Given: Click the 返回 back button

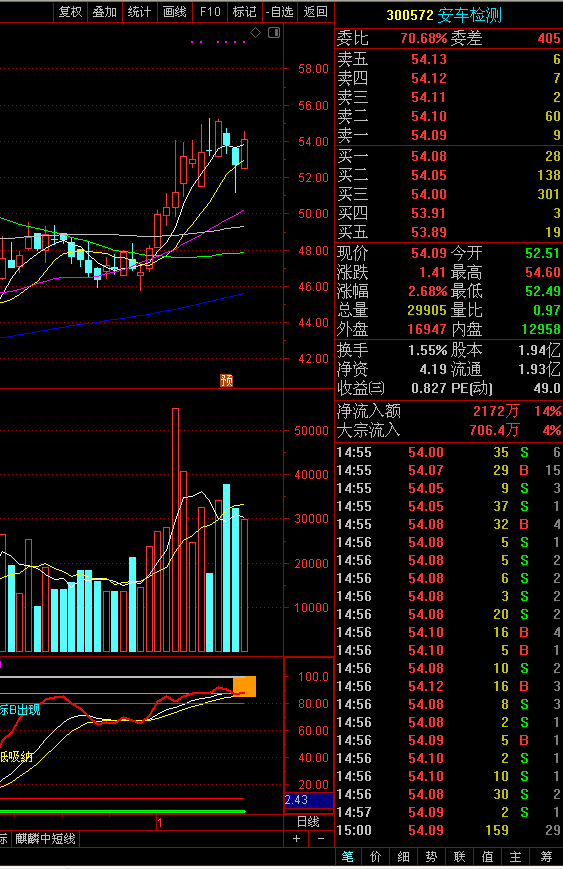Looking at the screenshot, I should (x=315, y=12).
